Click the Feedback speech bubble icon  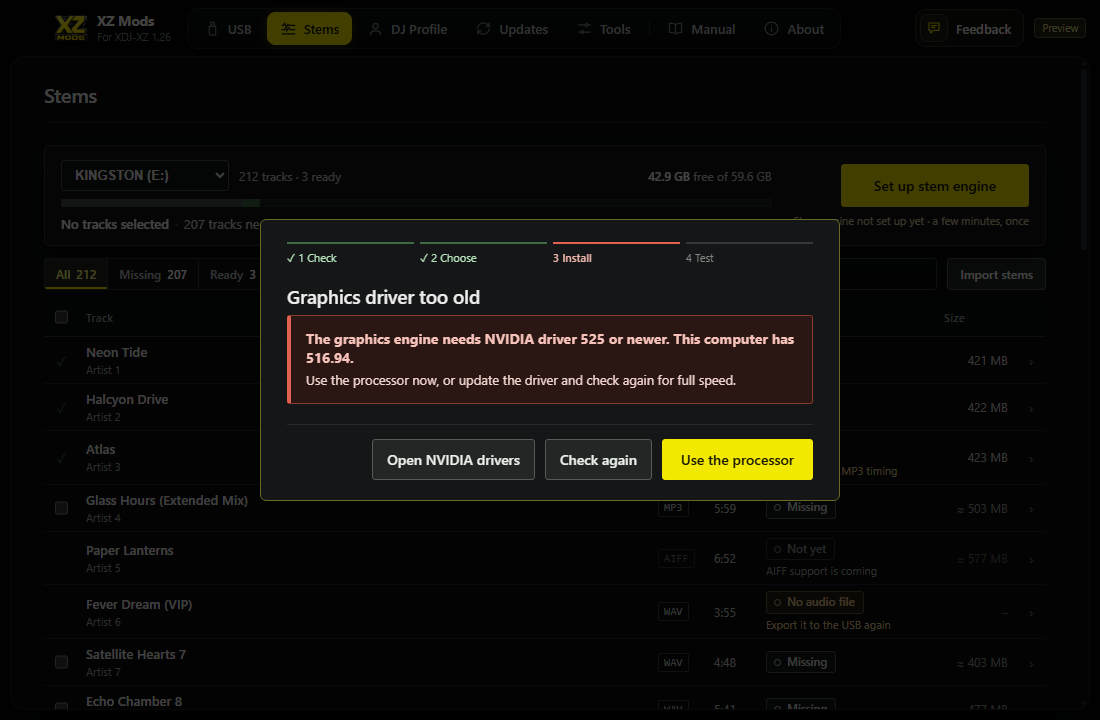click(x=934, y=29)
